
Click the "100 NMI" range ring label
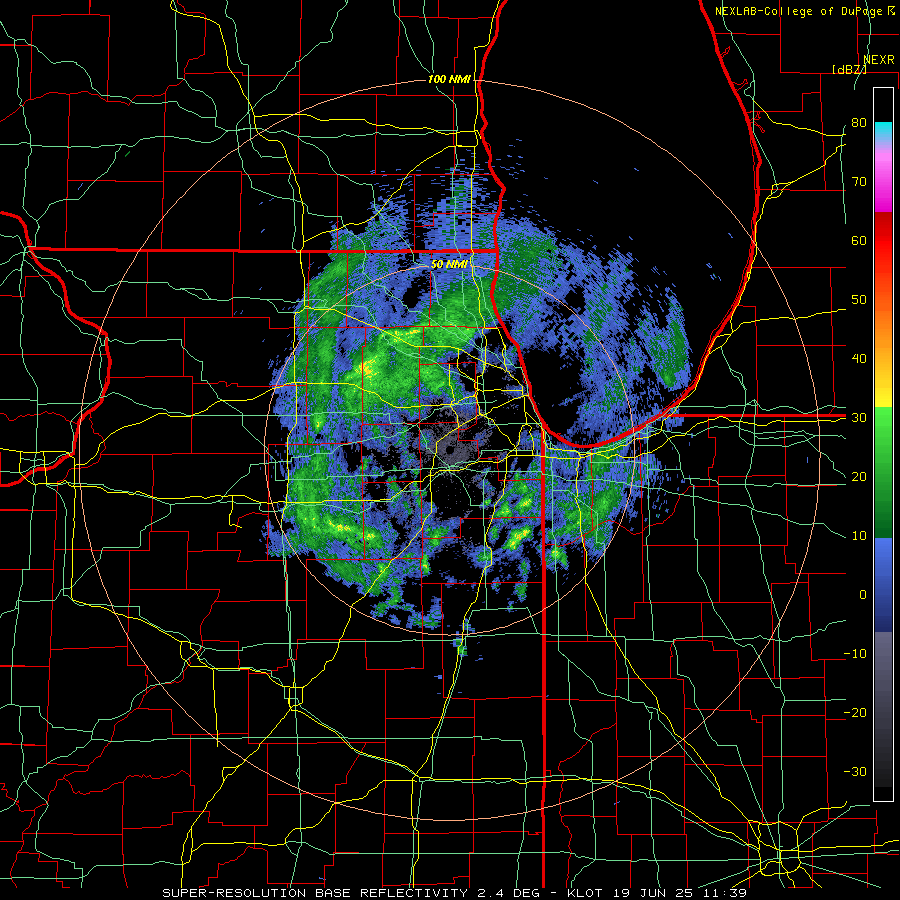click(449, 79)
